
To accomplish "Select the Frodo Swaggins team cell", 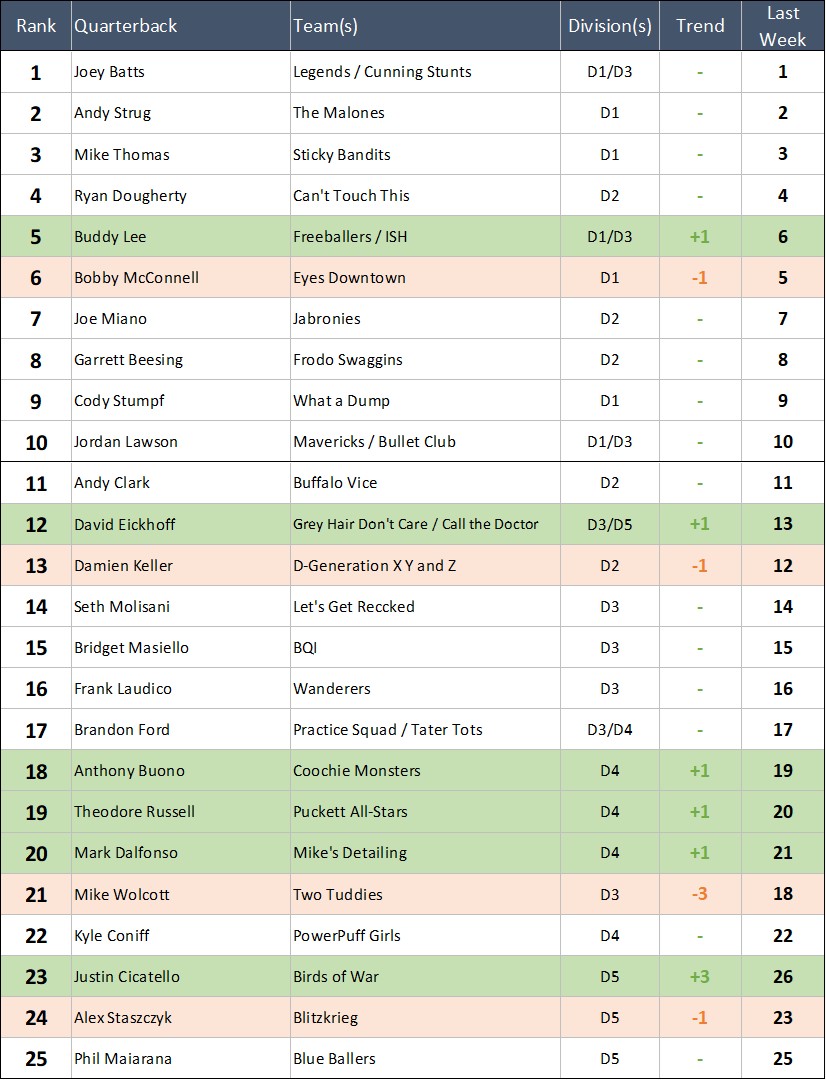I will [x=425, y=360].
